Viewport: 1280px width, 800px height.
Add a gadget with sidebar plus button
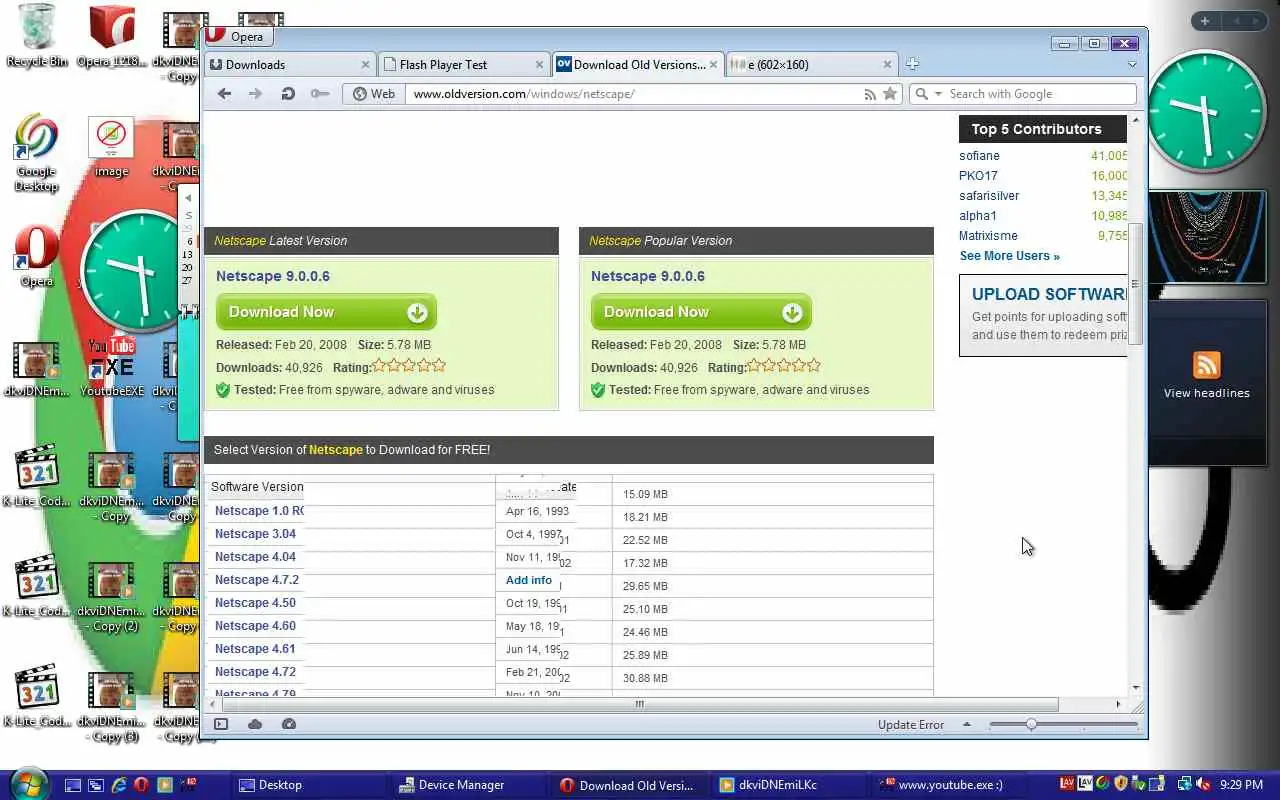(1205, 21)
